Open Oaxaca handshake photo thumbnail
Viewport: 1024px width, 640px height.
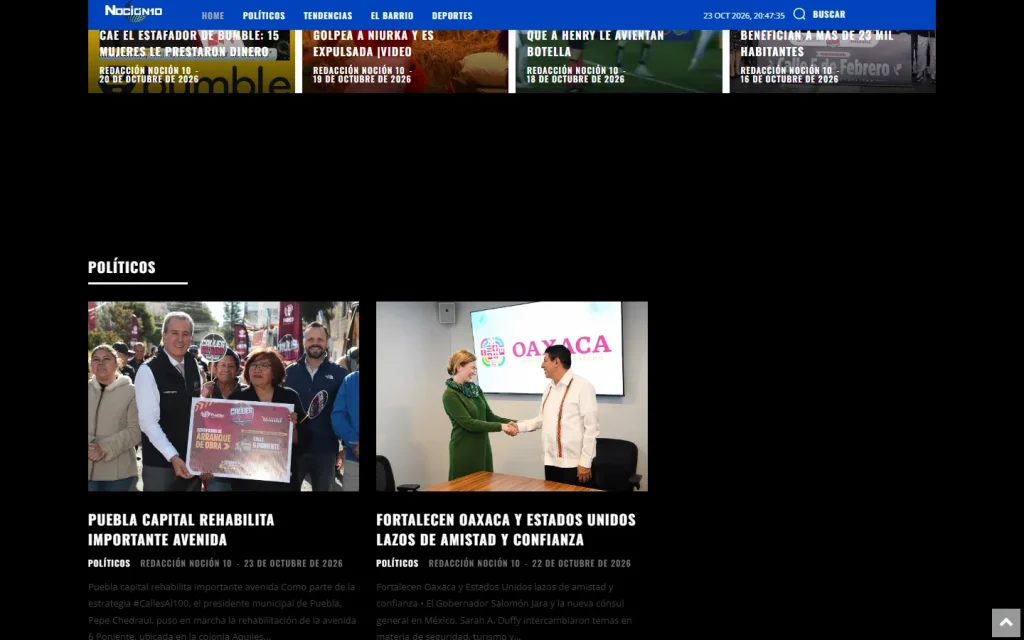(x=512, y=396)
